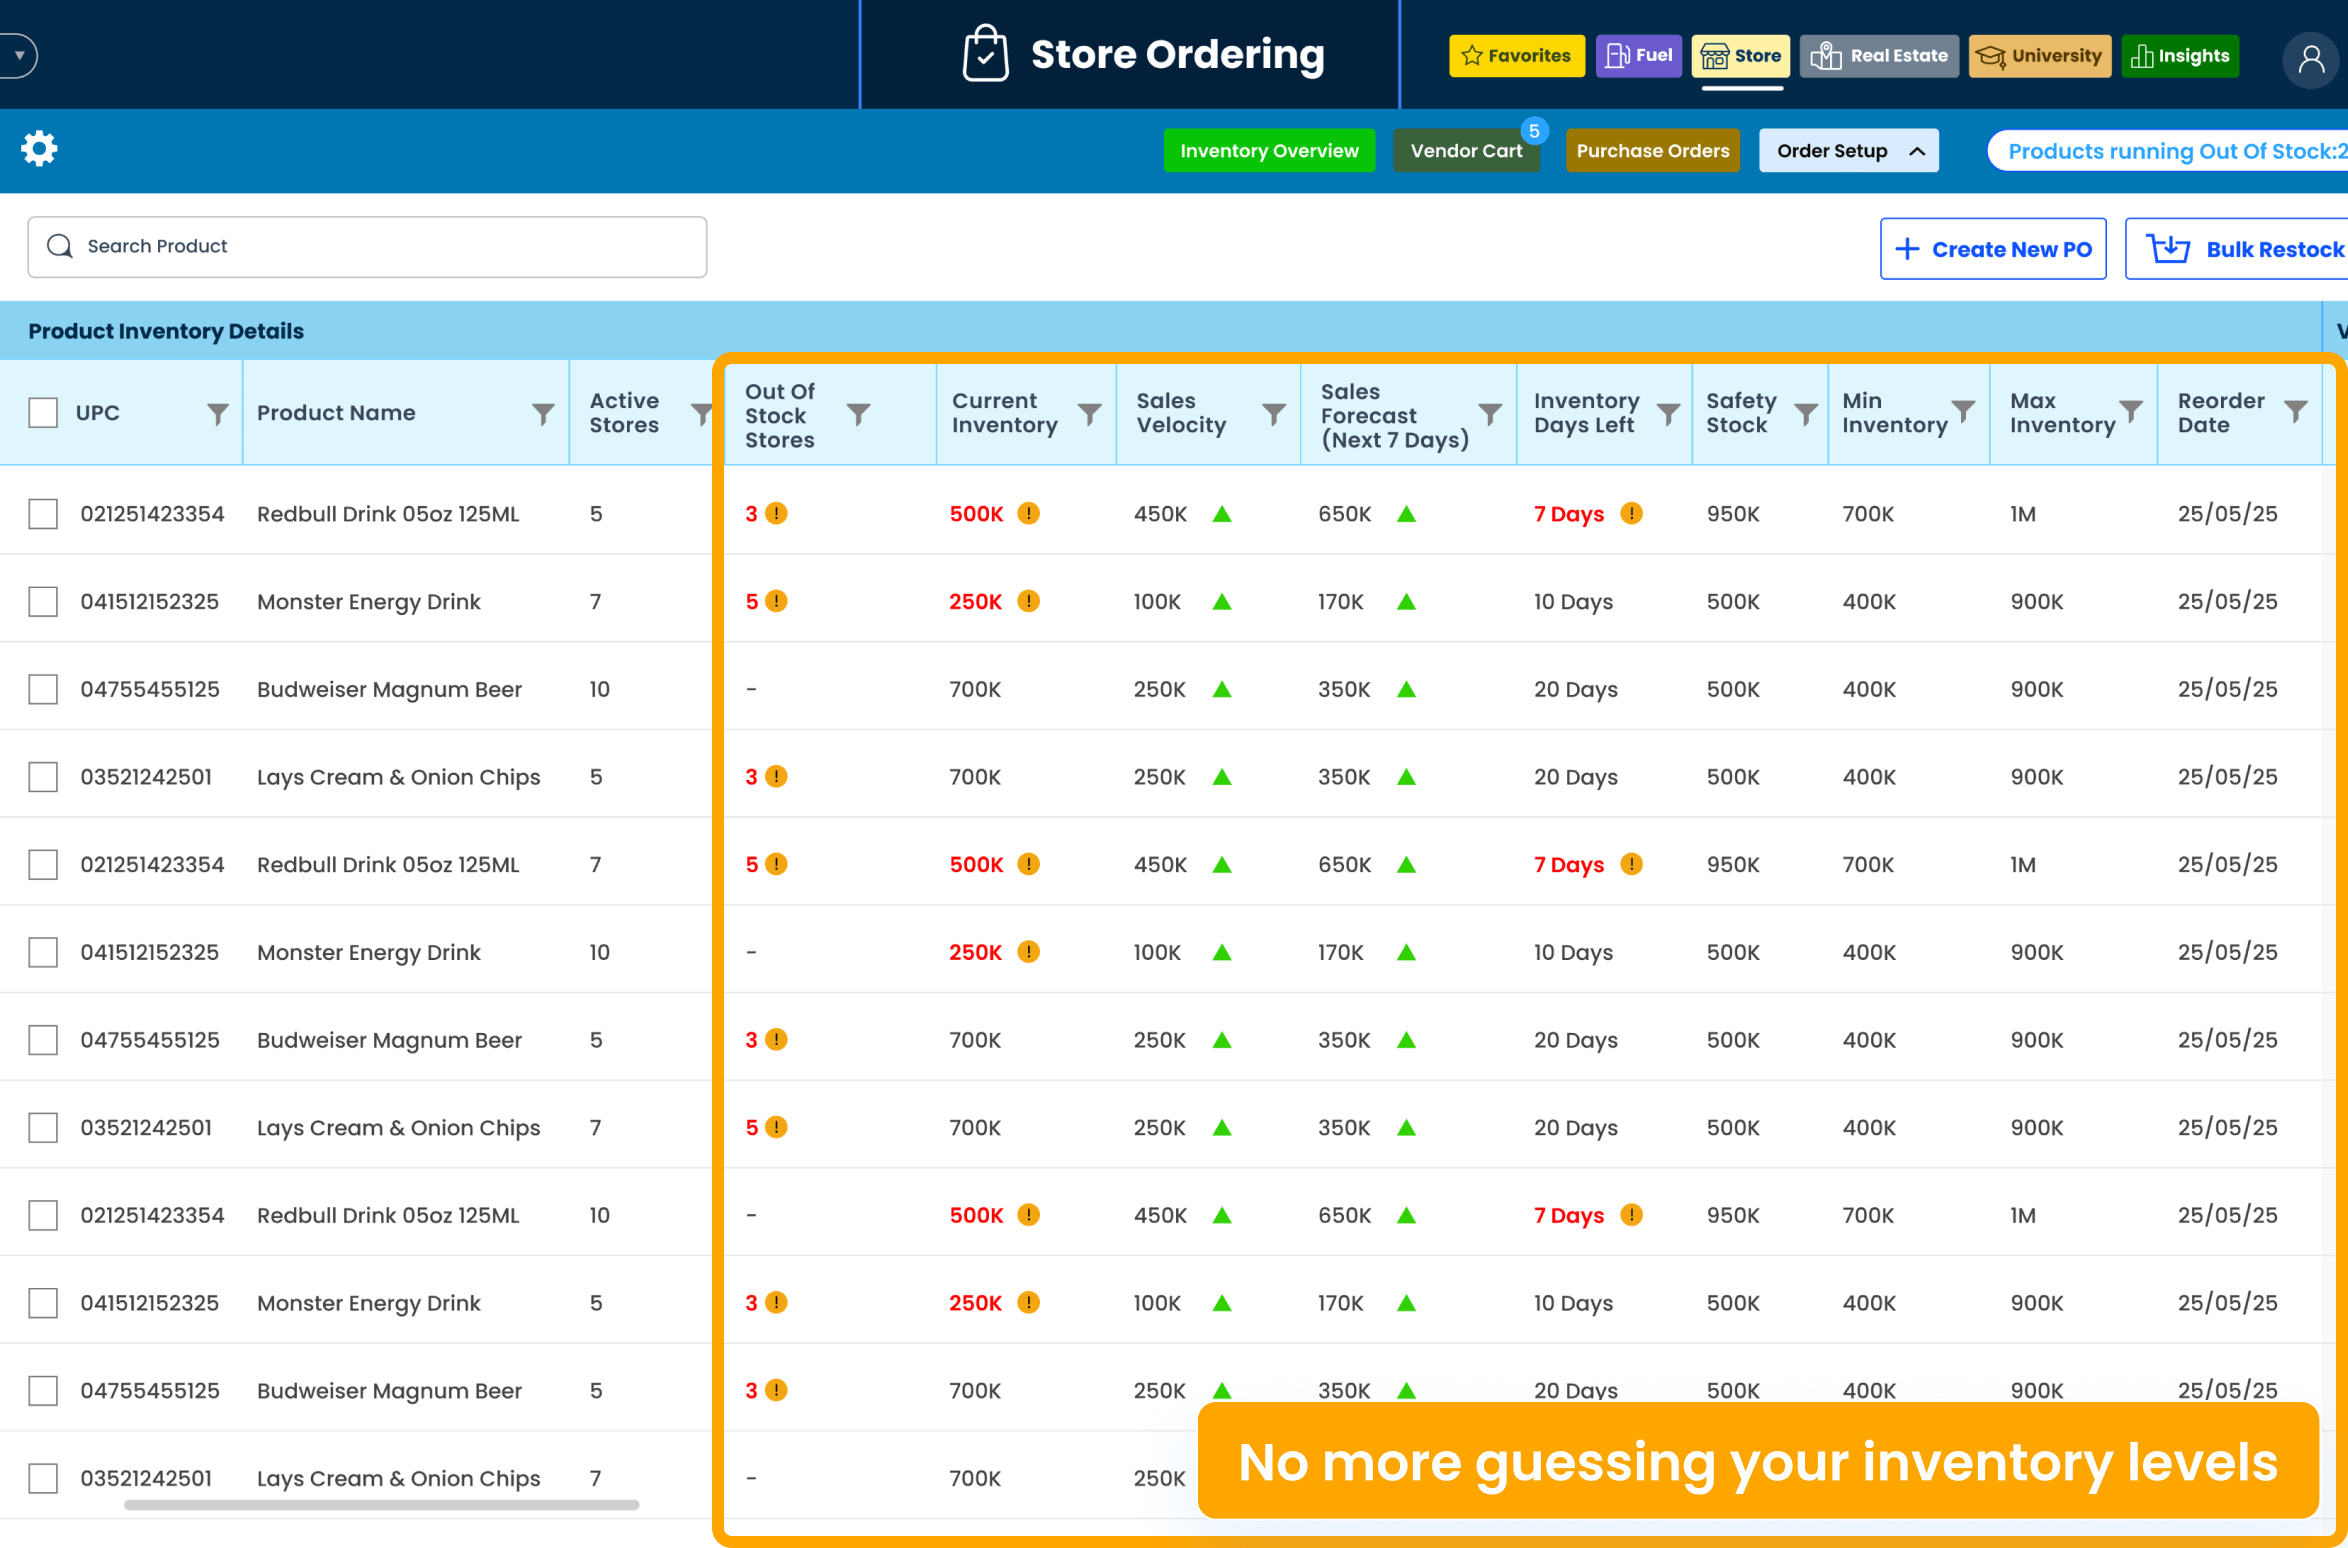Screen dimensions: 2348x1548
Task: Check the Redbull Drink 05oz row checkbox
Action: [42, 514]
